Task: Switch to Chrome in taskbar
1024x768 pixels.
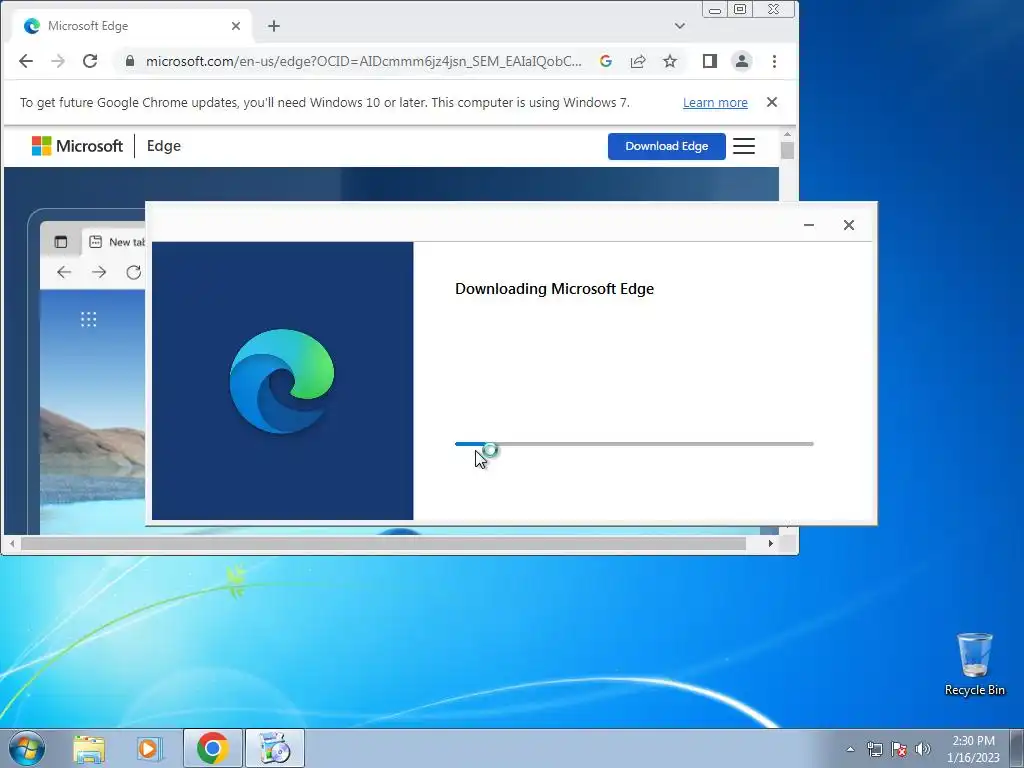Action: (212, 748)
